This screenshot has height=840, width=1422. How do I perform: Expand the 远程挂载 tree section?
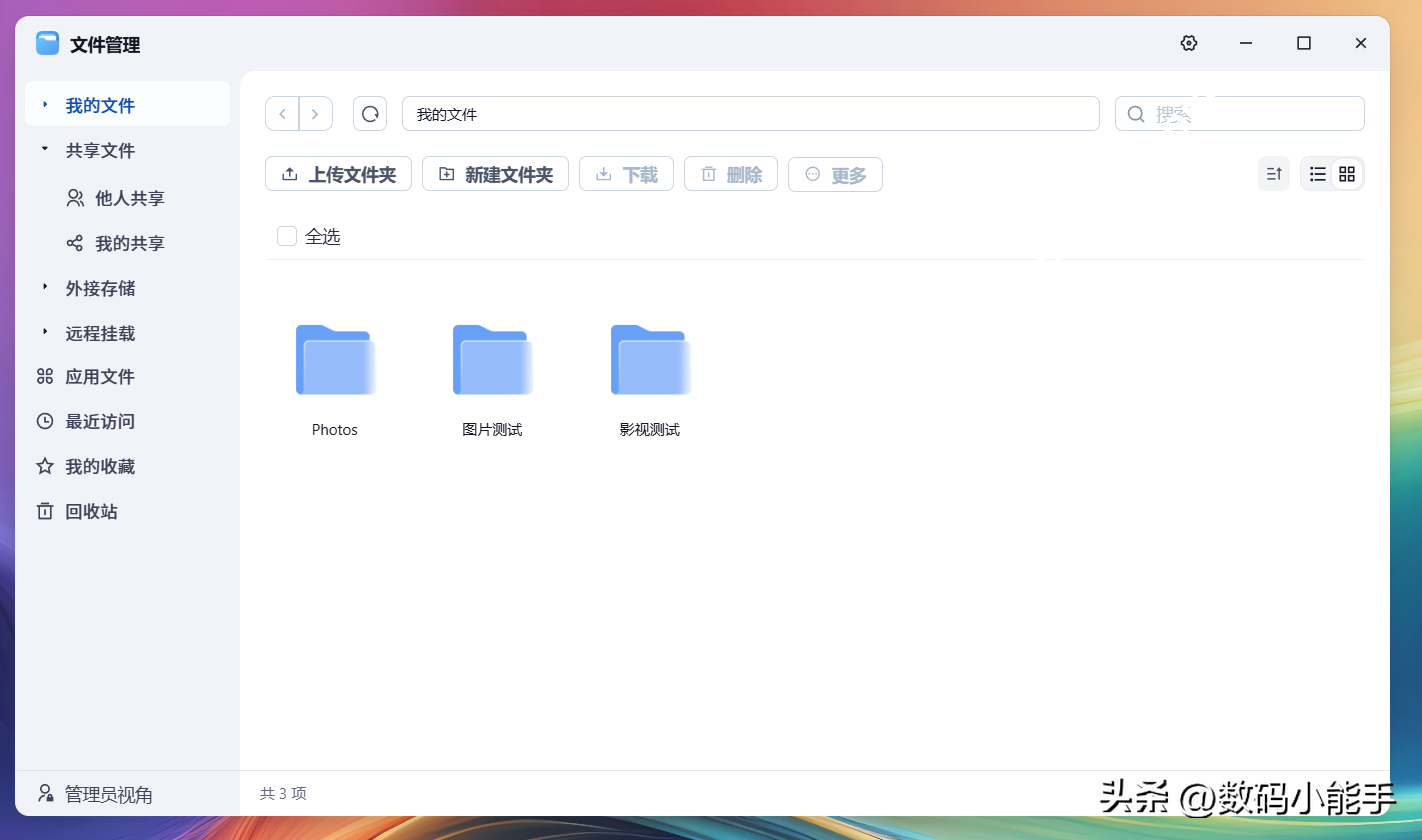click(x=44, y=333)
